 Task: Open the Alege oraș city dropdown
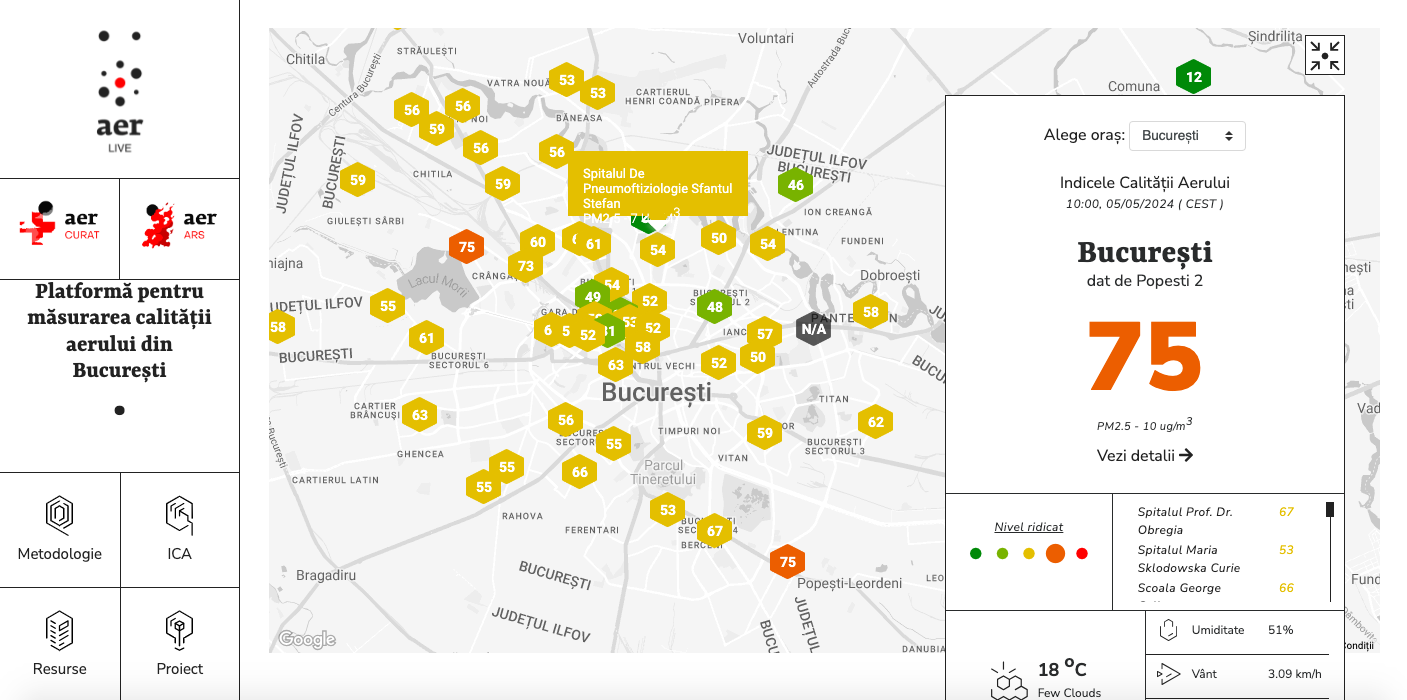[x=1187, y=135]
